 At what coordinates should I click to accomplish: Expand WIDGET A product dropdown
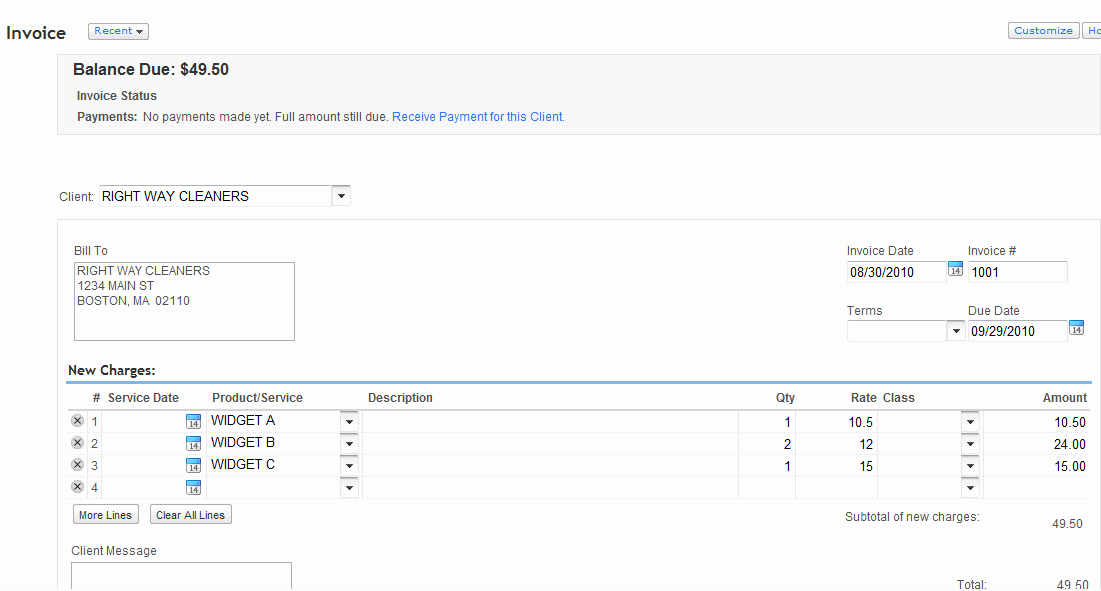coord(349,423)
